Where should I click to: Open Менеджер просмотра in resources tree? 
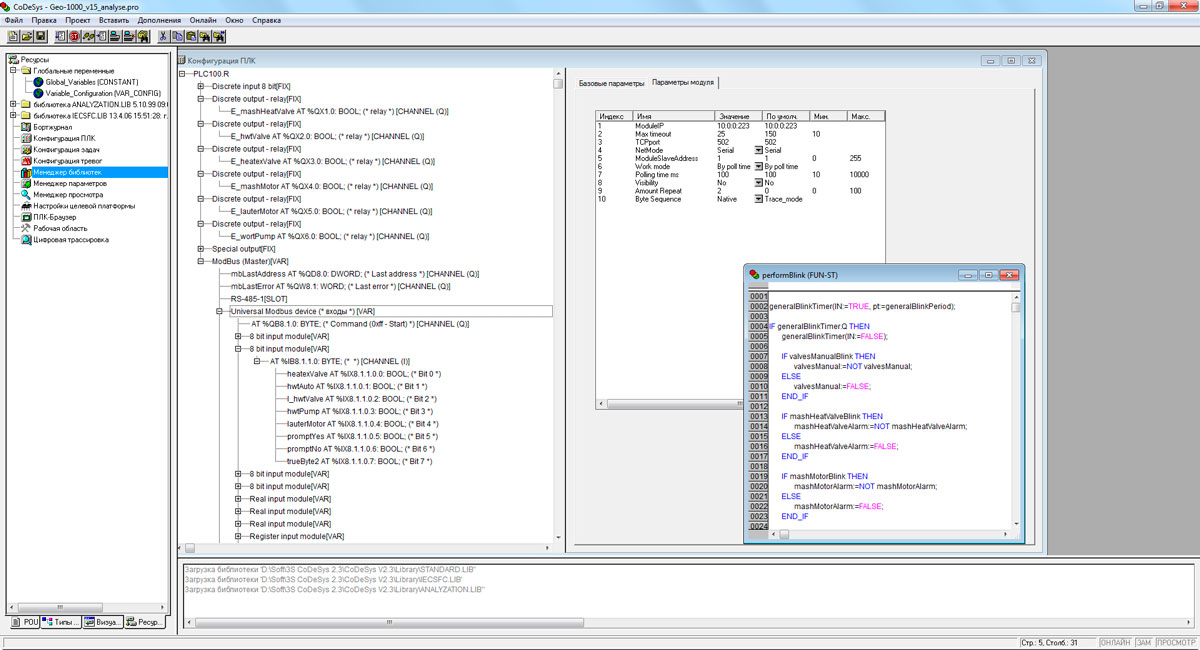pos(66,194)
